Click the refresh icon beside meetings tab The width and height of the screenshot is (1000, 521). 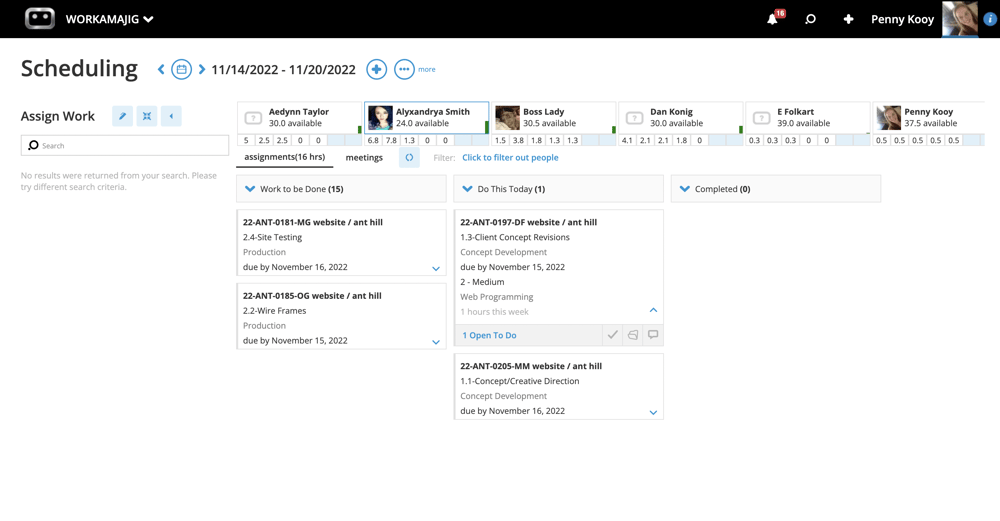pos(409,158)
